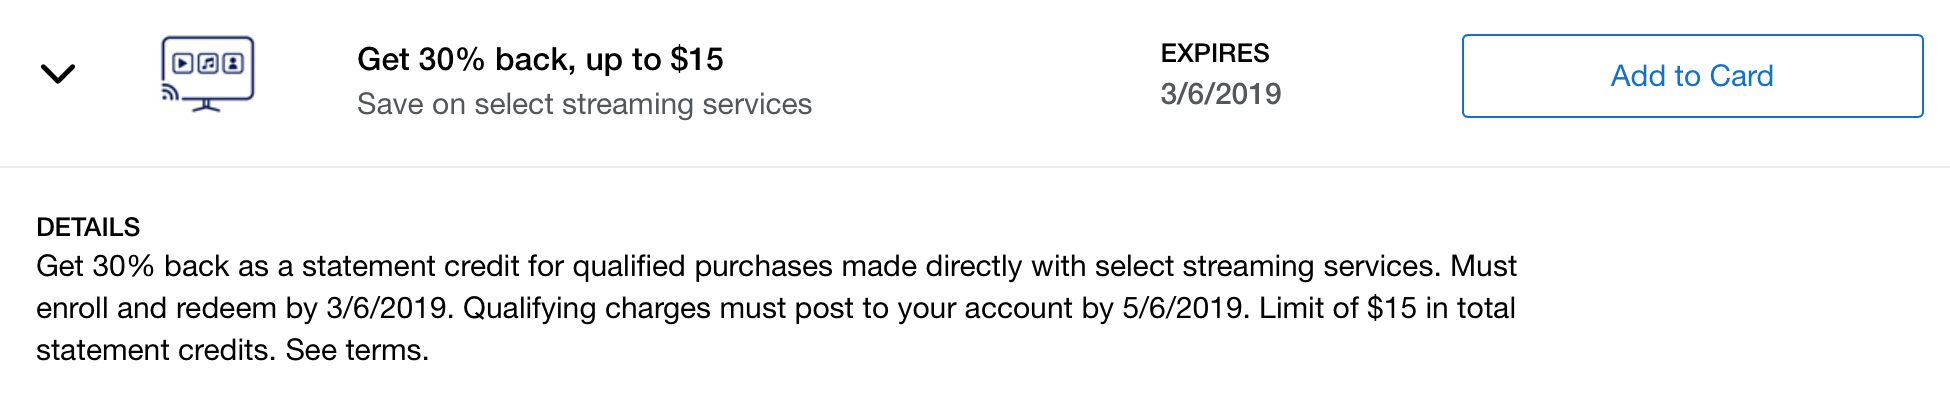The image size is (1950, 406).
Task: Click the person glyph in the streaming icon
Action: pyautogui.click(x=233, y=64)
